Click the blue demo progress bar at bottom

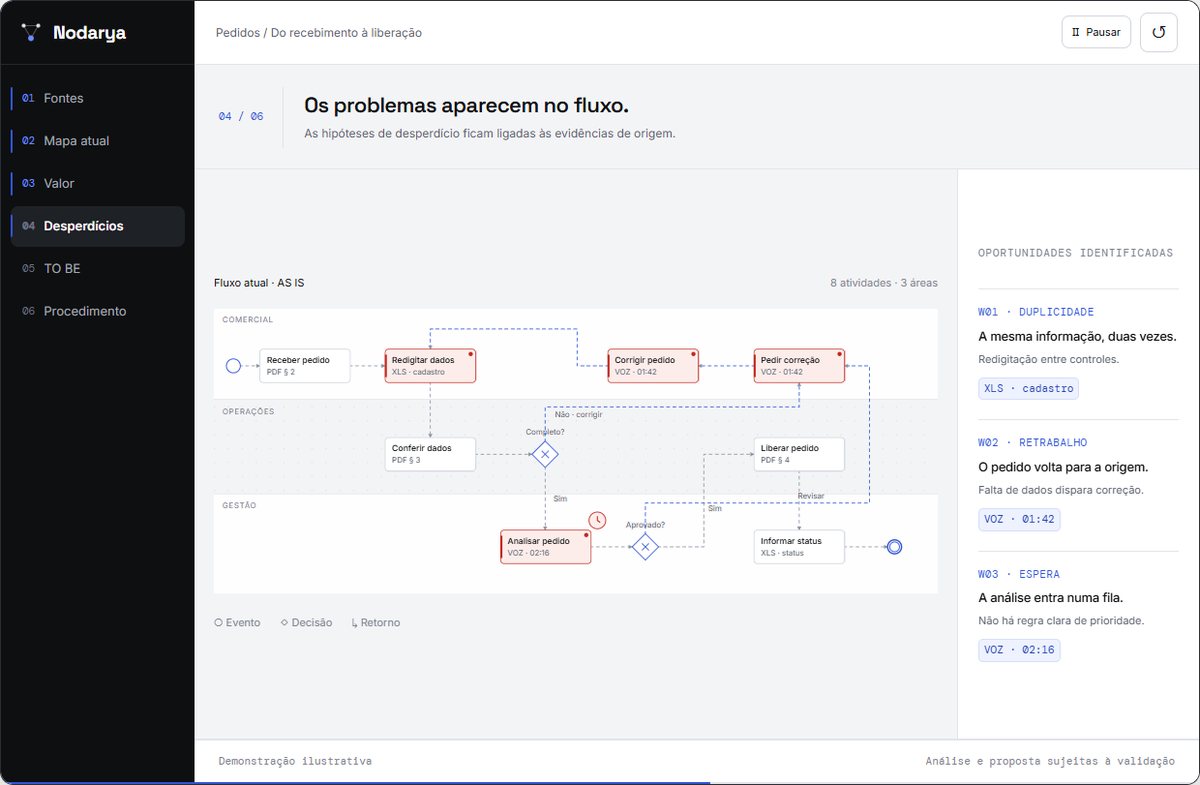[355, 782]
